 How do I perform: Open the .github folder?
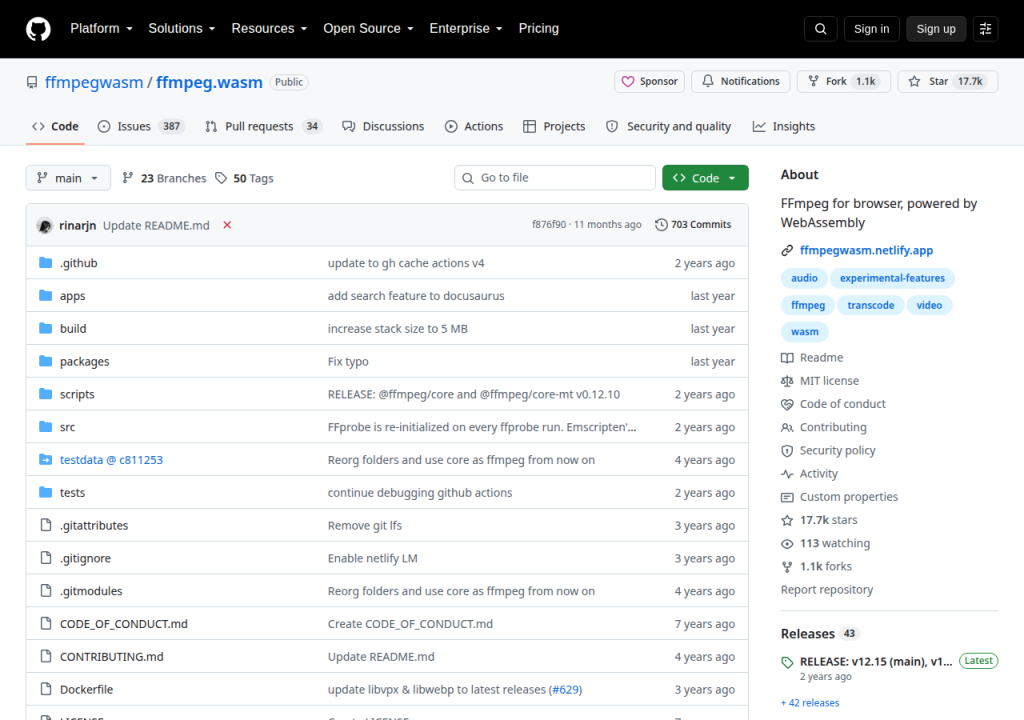78,263
